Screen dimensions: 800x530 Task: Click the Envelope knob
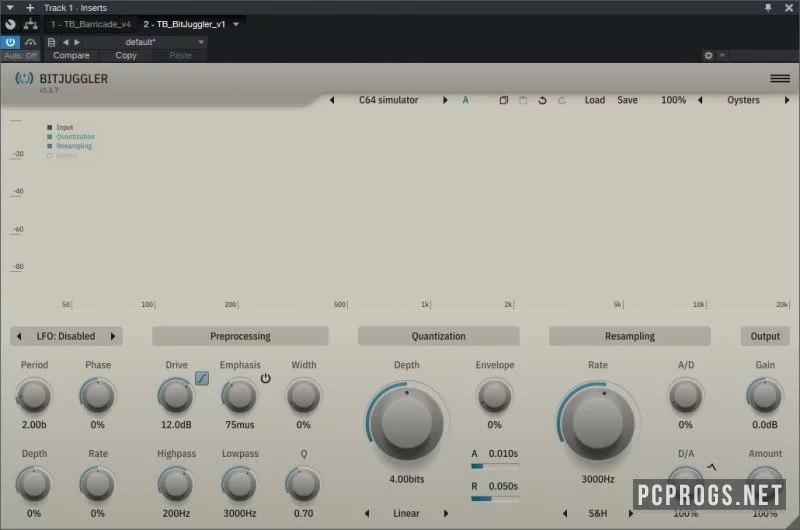494,395
